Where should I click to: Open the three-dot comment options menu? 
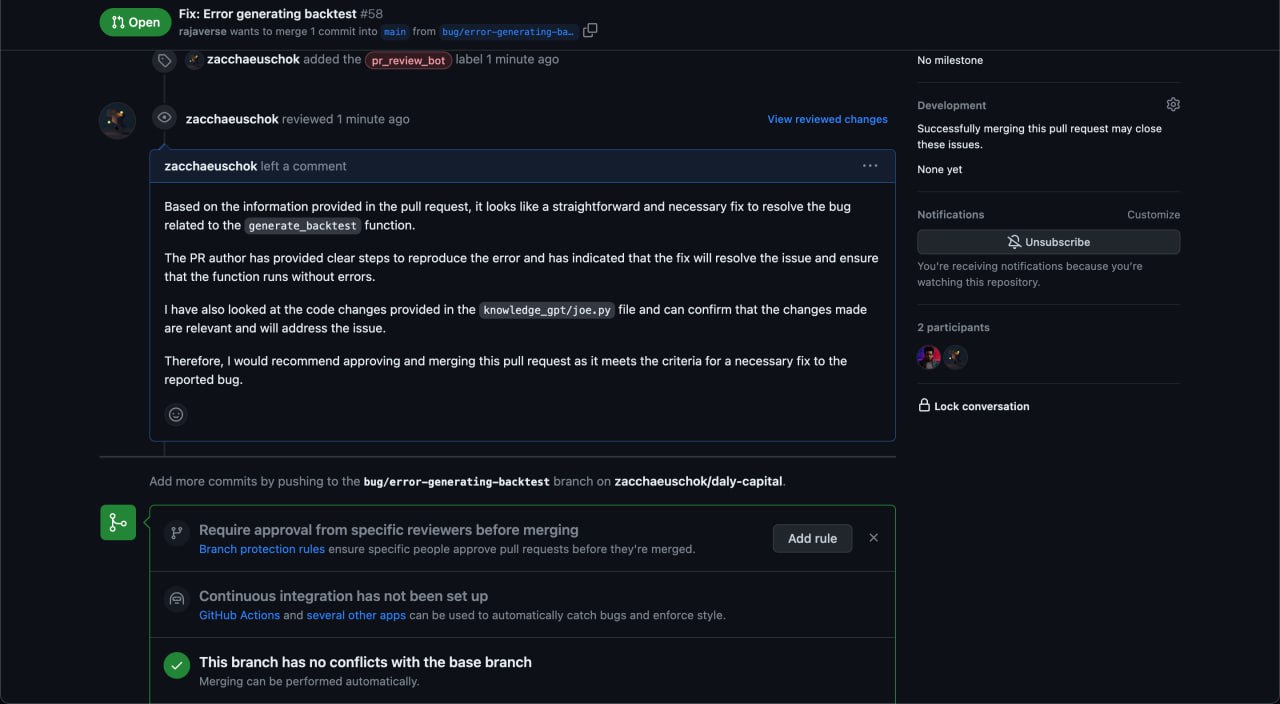click(870, 166)
